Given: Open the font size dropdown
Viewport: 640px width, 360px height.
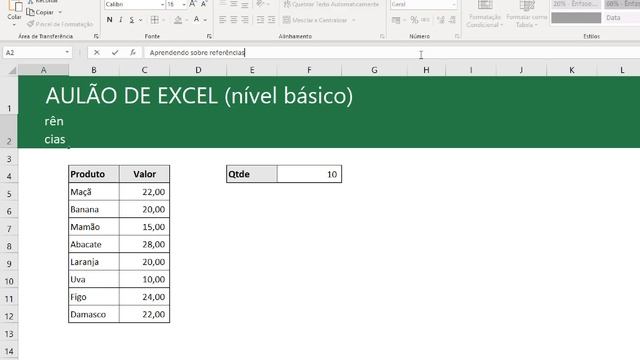Looking at the screenshot, I should tap(184, 4).
